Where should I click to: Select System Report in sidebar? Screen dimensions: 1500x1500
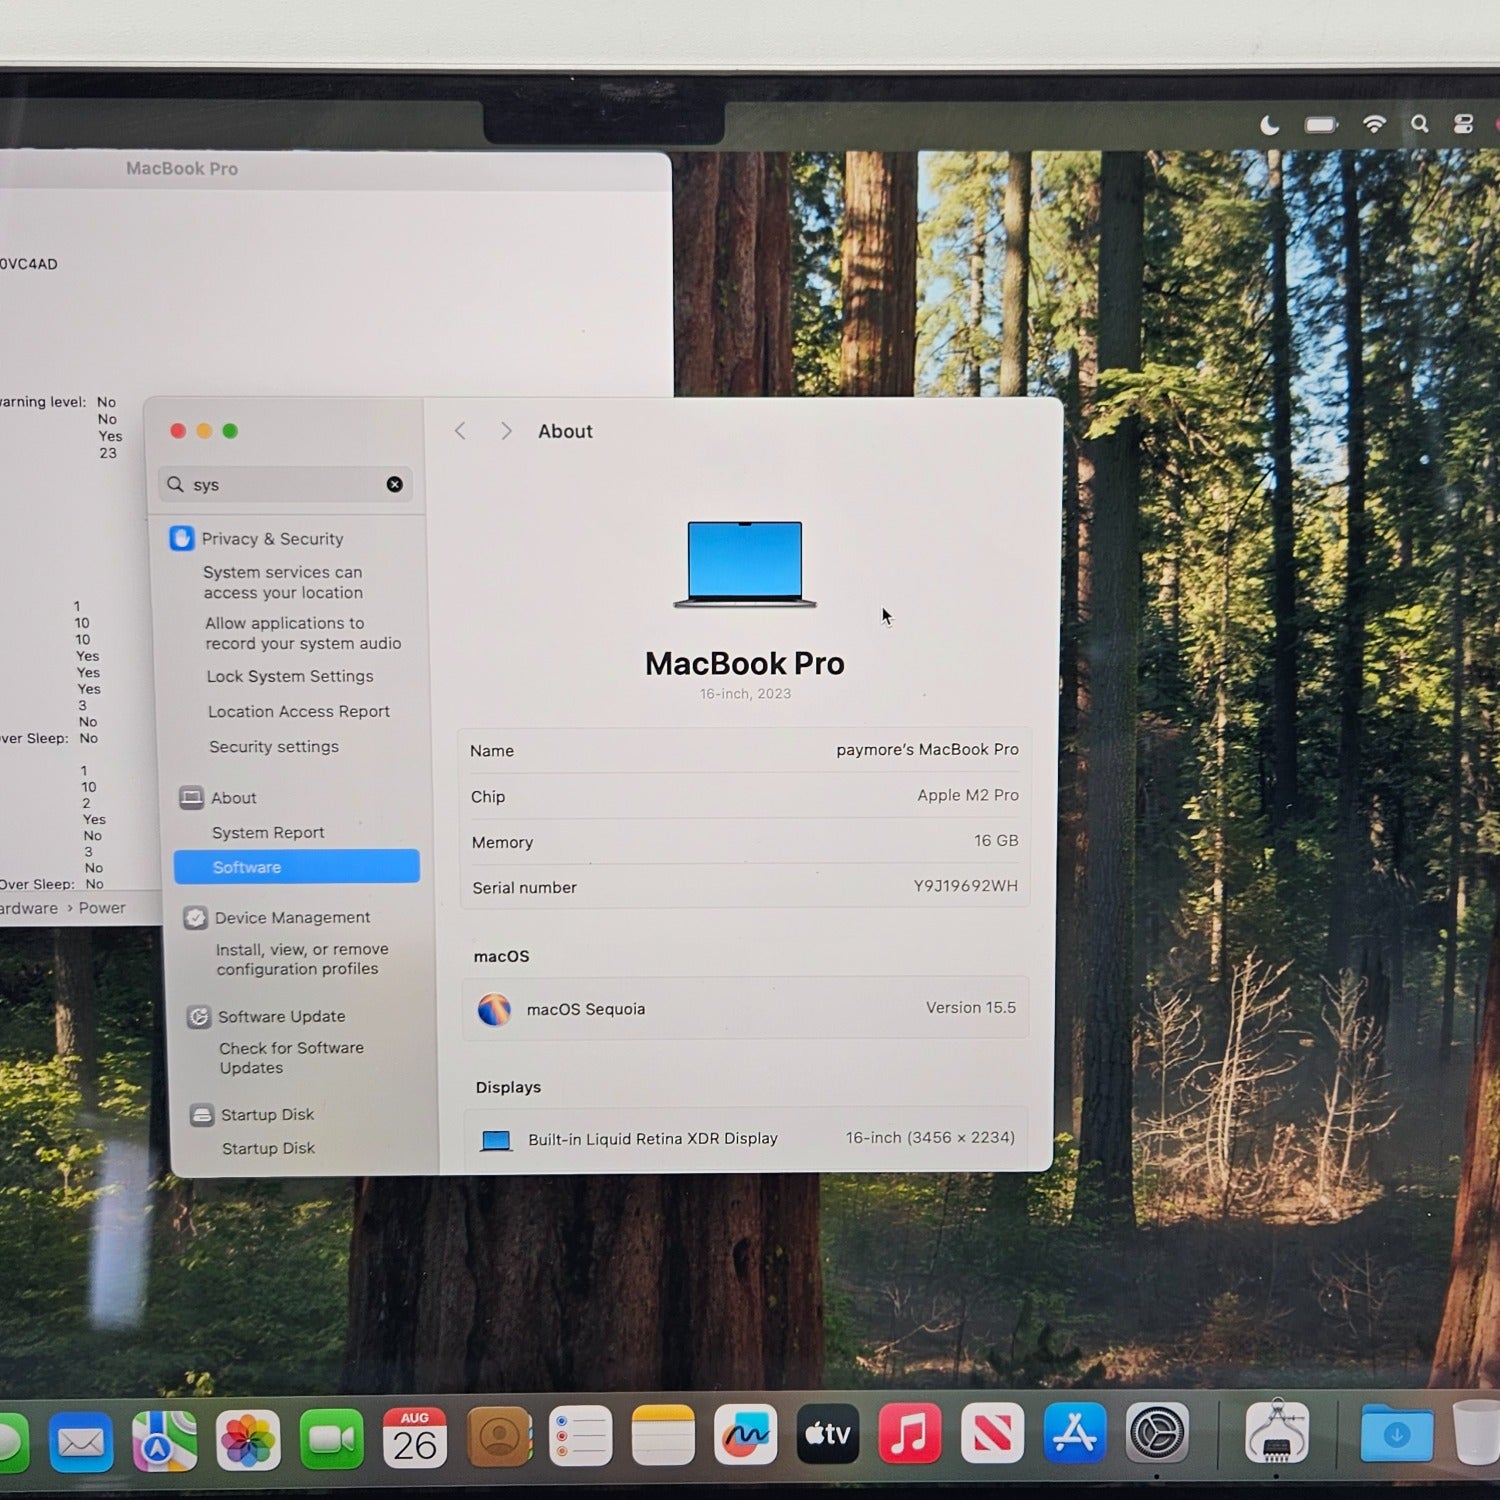tap(268, 832)
